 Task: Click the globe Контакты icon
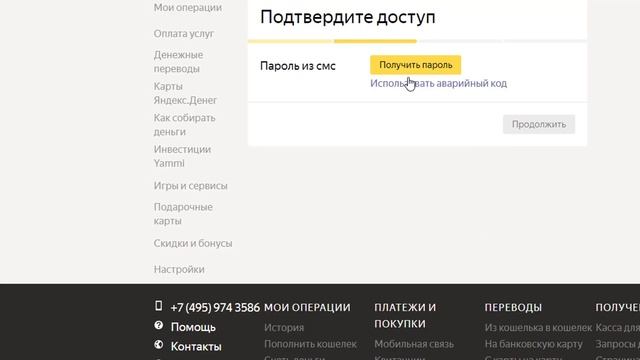(x=159, y=345)
